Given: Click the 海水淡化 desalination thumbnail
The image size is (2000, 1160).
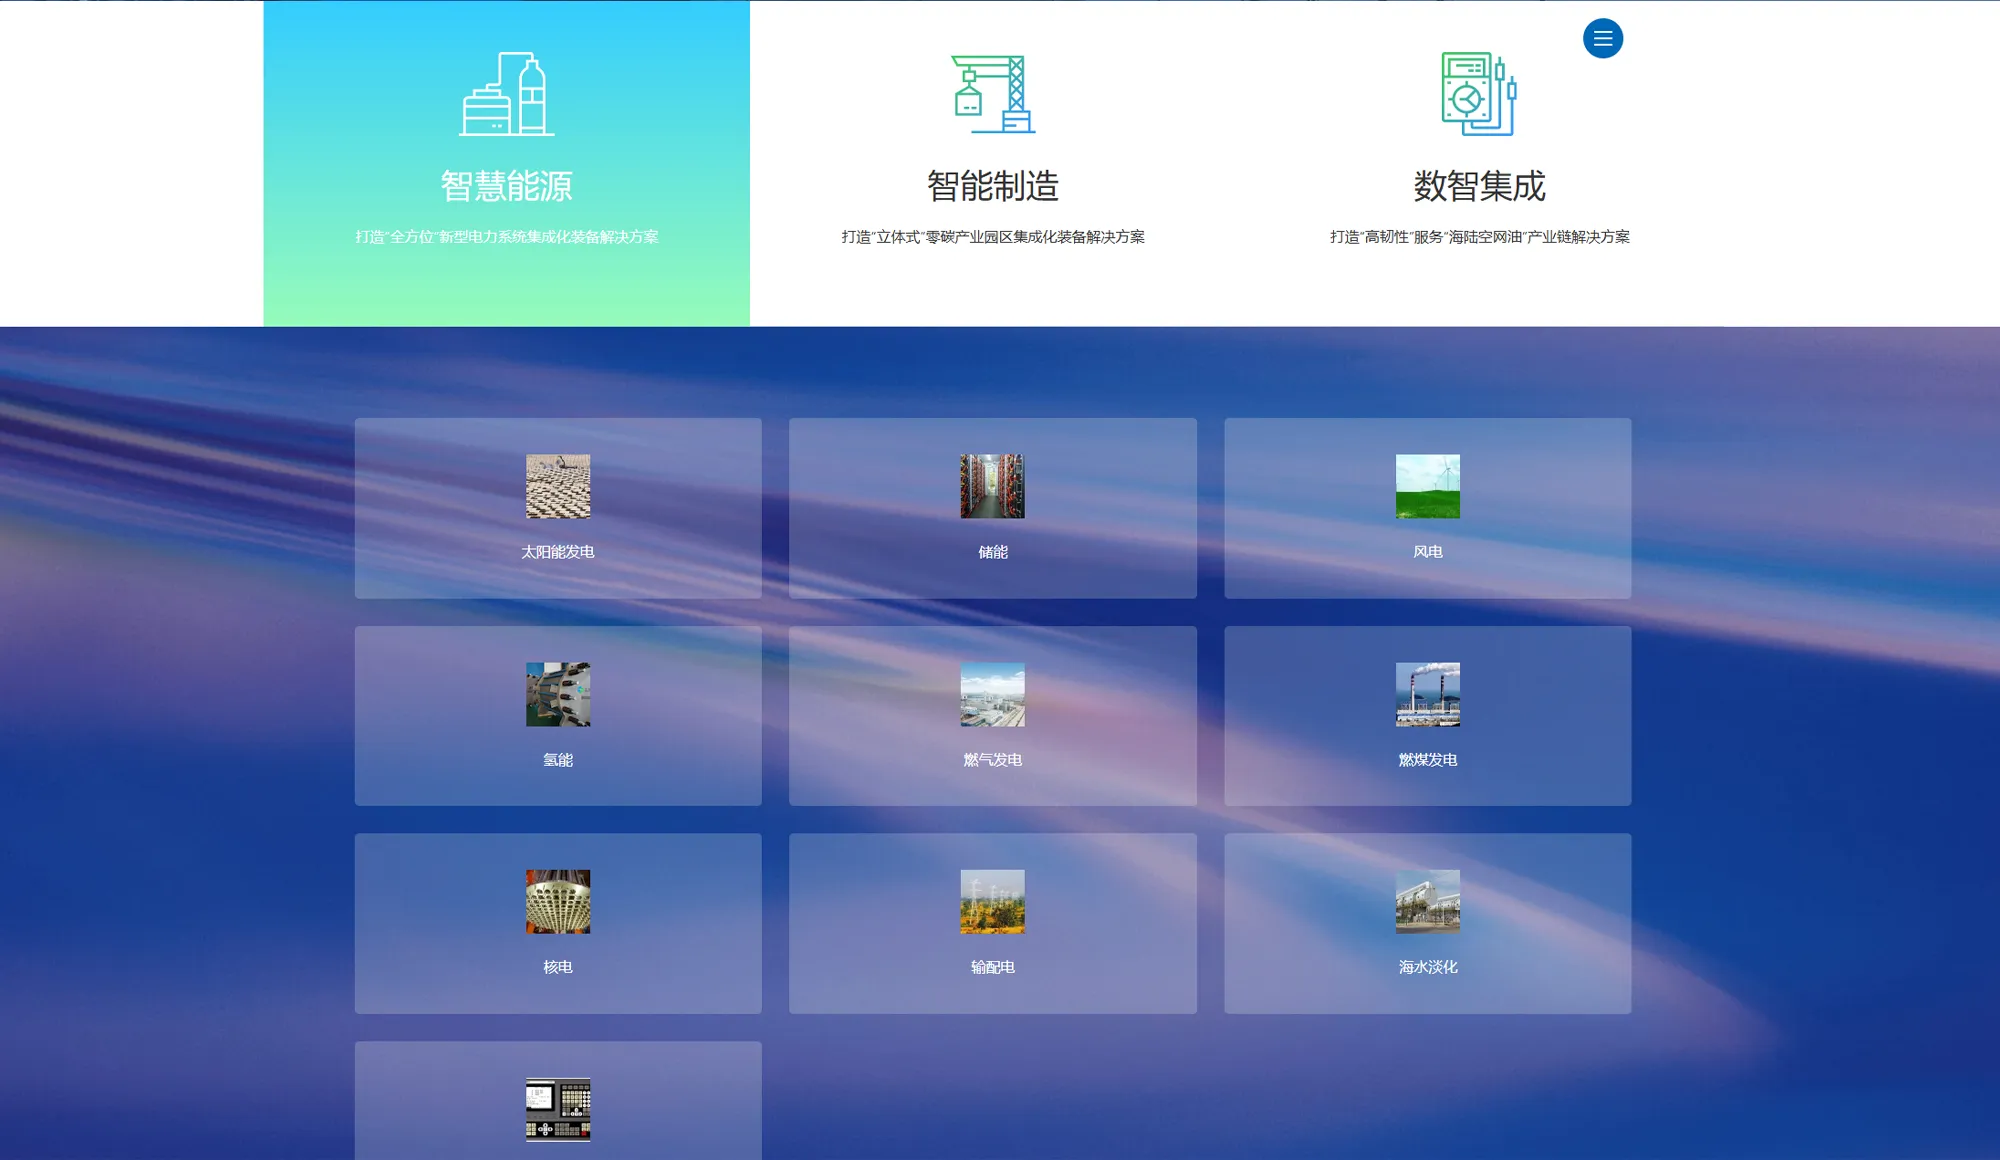Looking at the screenshot, I should click(1427, 902).
